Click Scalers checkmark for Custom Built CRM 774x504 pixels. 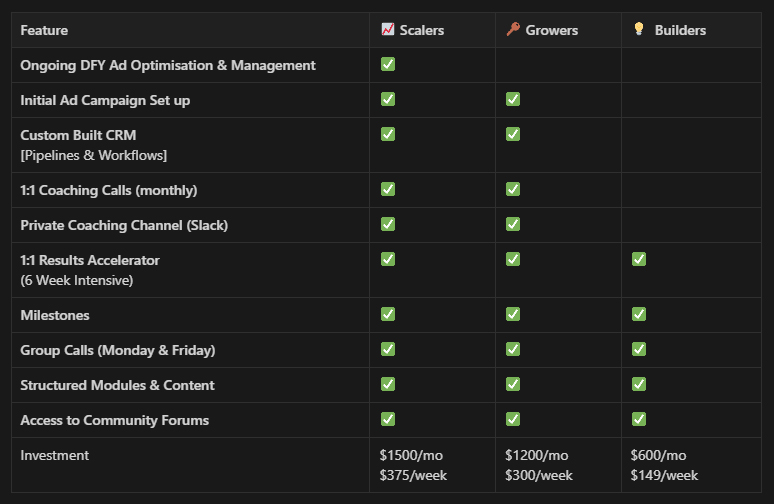click(388, 134)
